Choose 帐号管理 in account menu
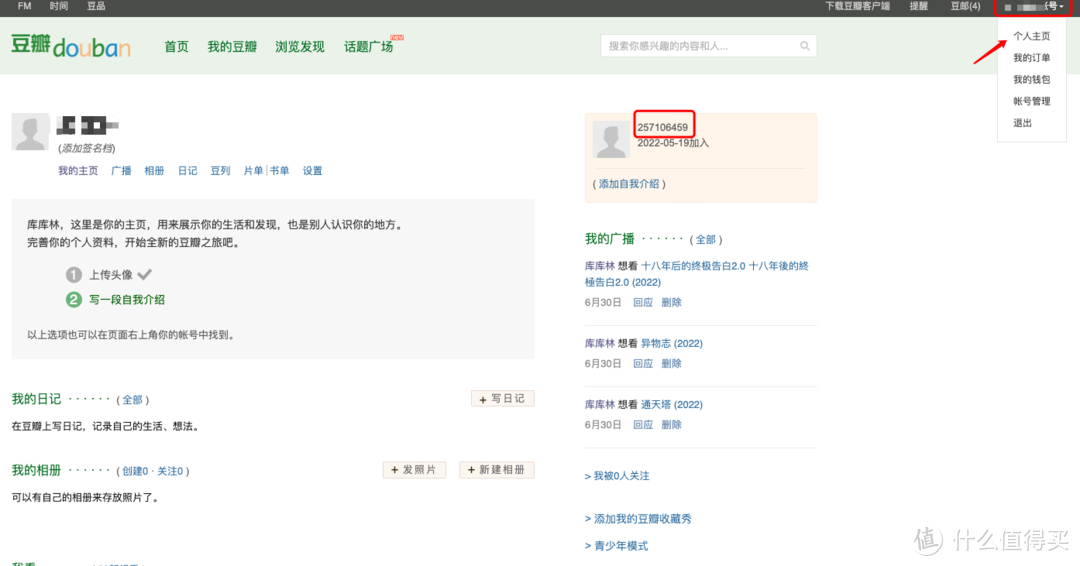Image resolution: width=1080 pixels, height=566 pixels. pos(1031,101)
